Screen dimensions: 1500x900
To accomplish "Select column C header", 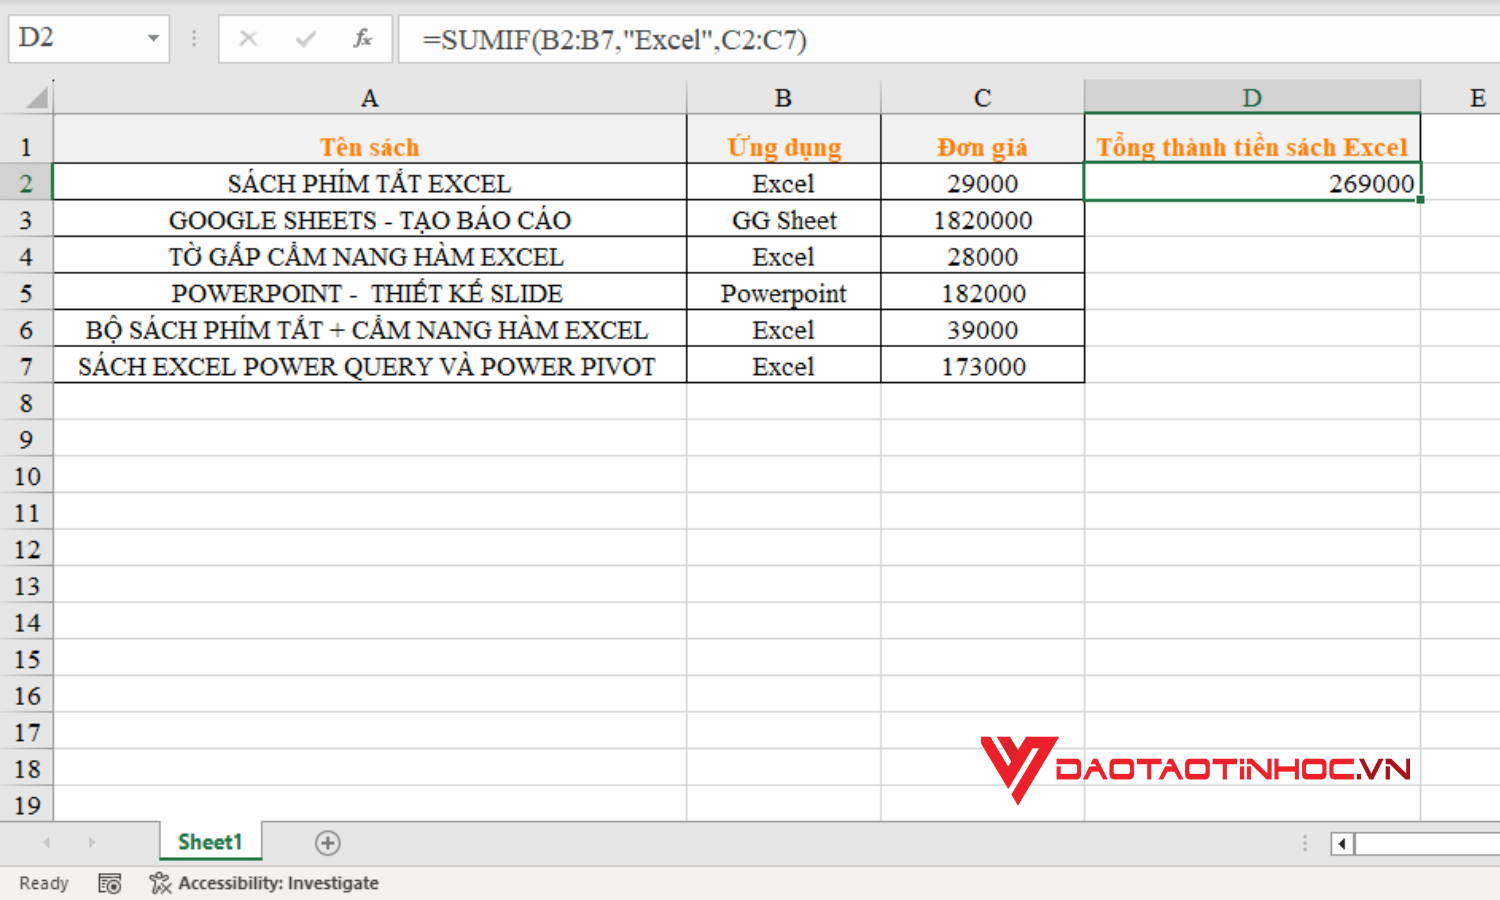I will point(983,97).
